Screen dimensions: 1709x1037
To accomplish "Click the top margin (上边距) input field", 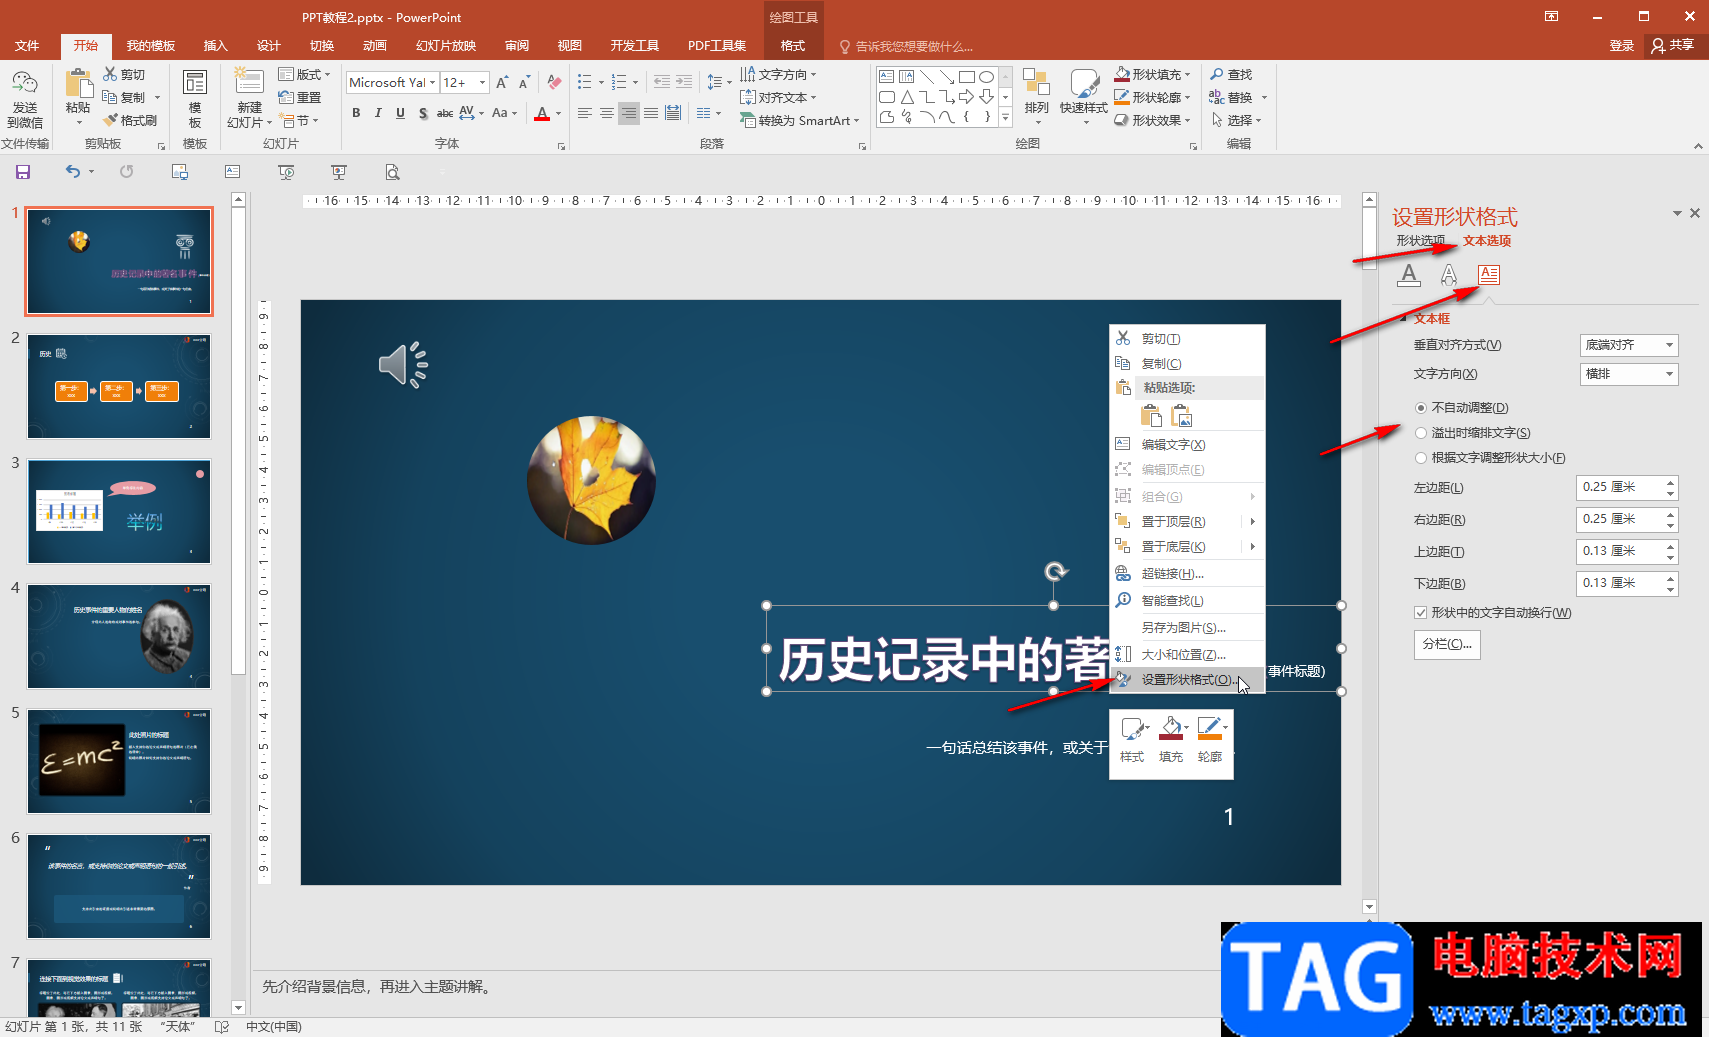I will point(1620,552).
